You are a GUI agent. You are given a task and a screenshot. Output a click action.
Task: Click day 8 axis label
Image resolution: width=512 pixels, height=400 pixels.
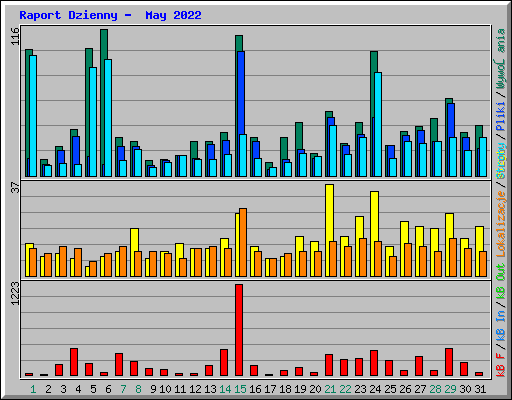click(x=138, y=389)
